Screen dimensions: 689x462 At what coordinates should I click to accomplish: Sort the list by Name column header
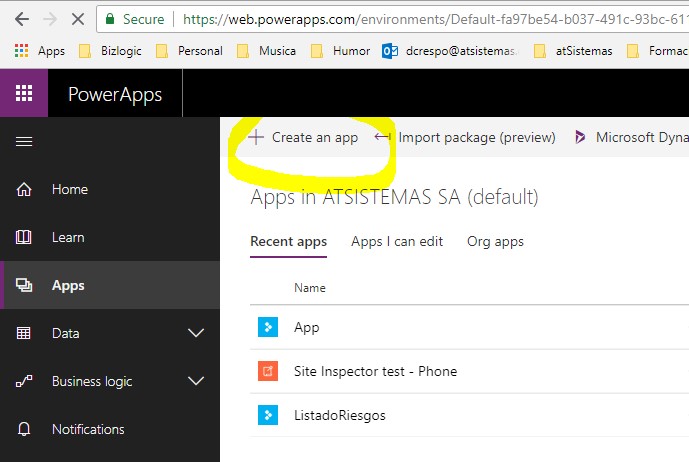tap(309, 288)
